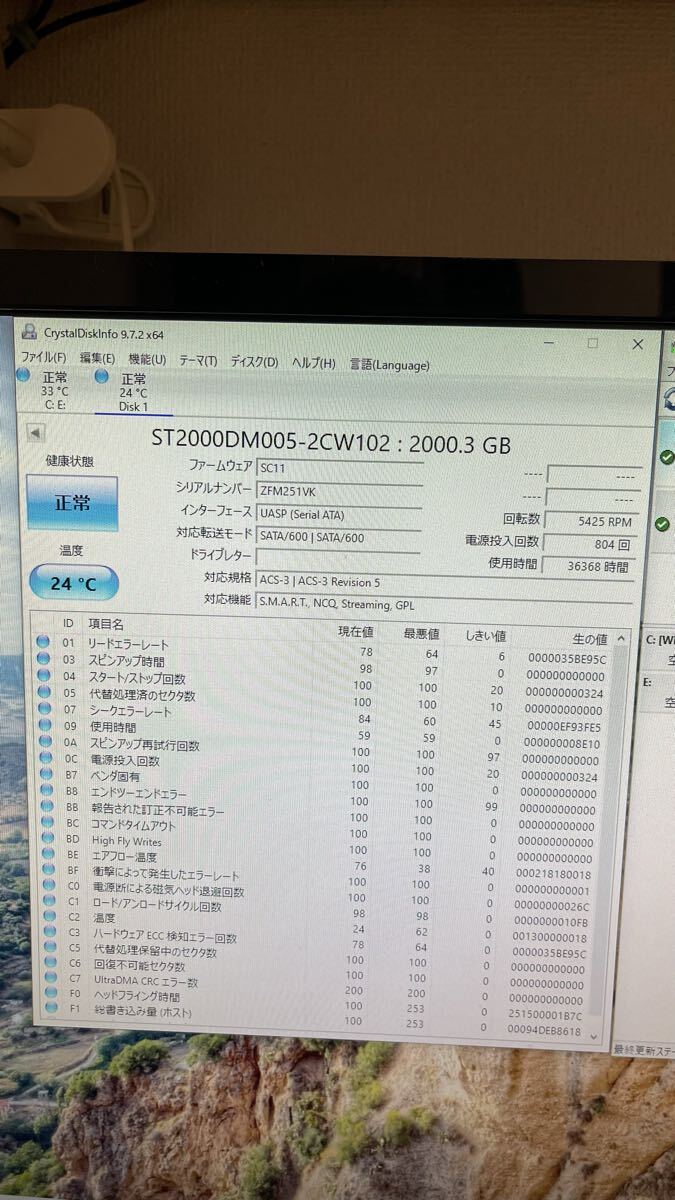The height and width of the screenshot is (1200, 675).
Task: Click the 24 °C temperature button
Action: coord(73,583)
